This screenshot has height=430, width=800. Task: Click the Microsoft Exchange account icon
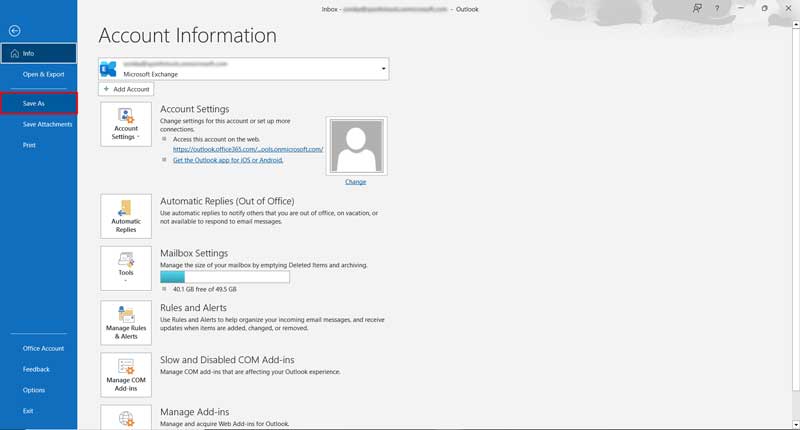(108, 69)
